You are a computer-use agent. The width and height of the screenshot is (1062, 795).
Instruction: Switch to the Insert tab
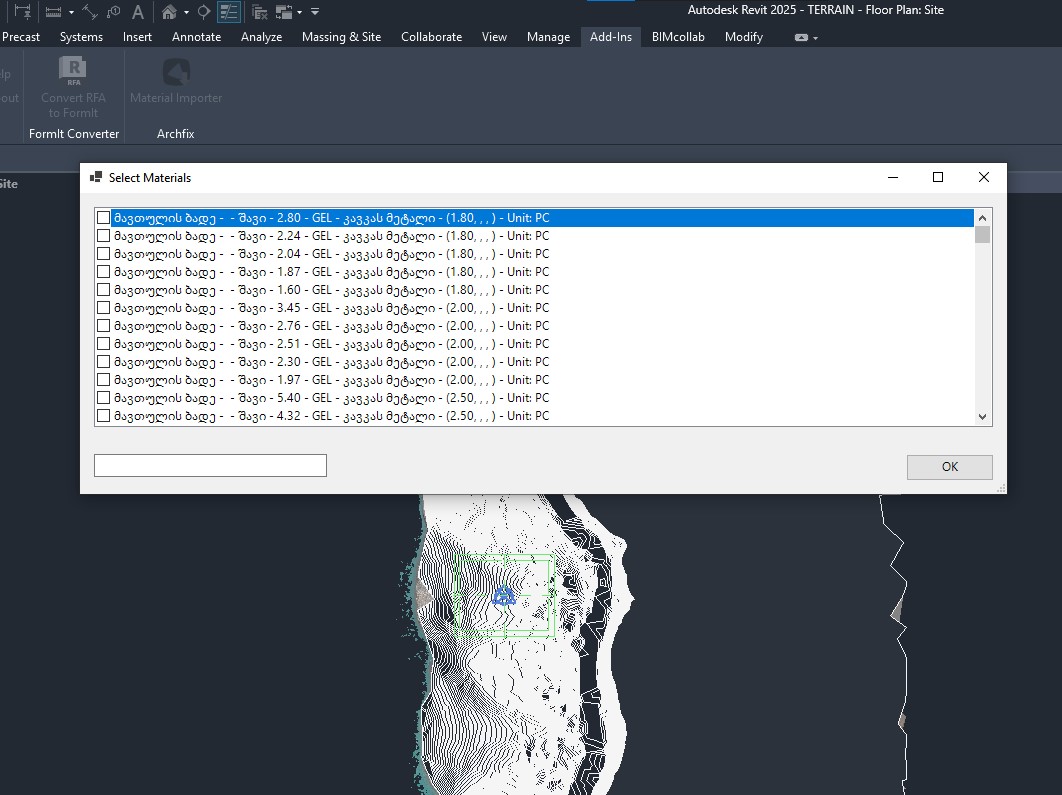click(137, 37)
